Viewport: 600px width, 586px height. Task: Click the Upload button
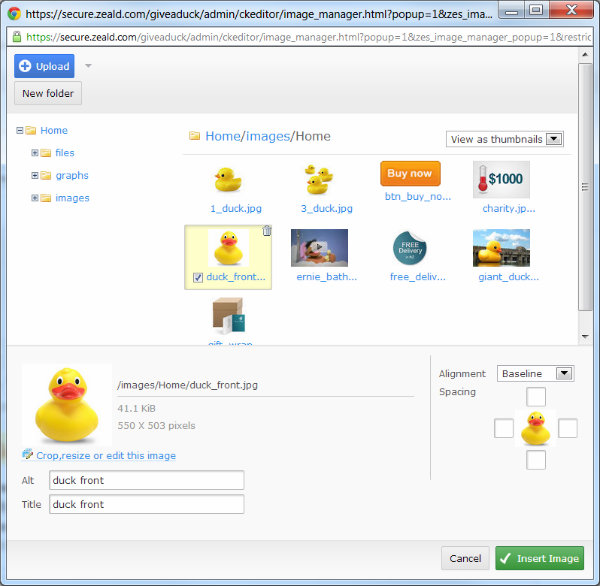[x=44, y=66]
